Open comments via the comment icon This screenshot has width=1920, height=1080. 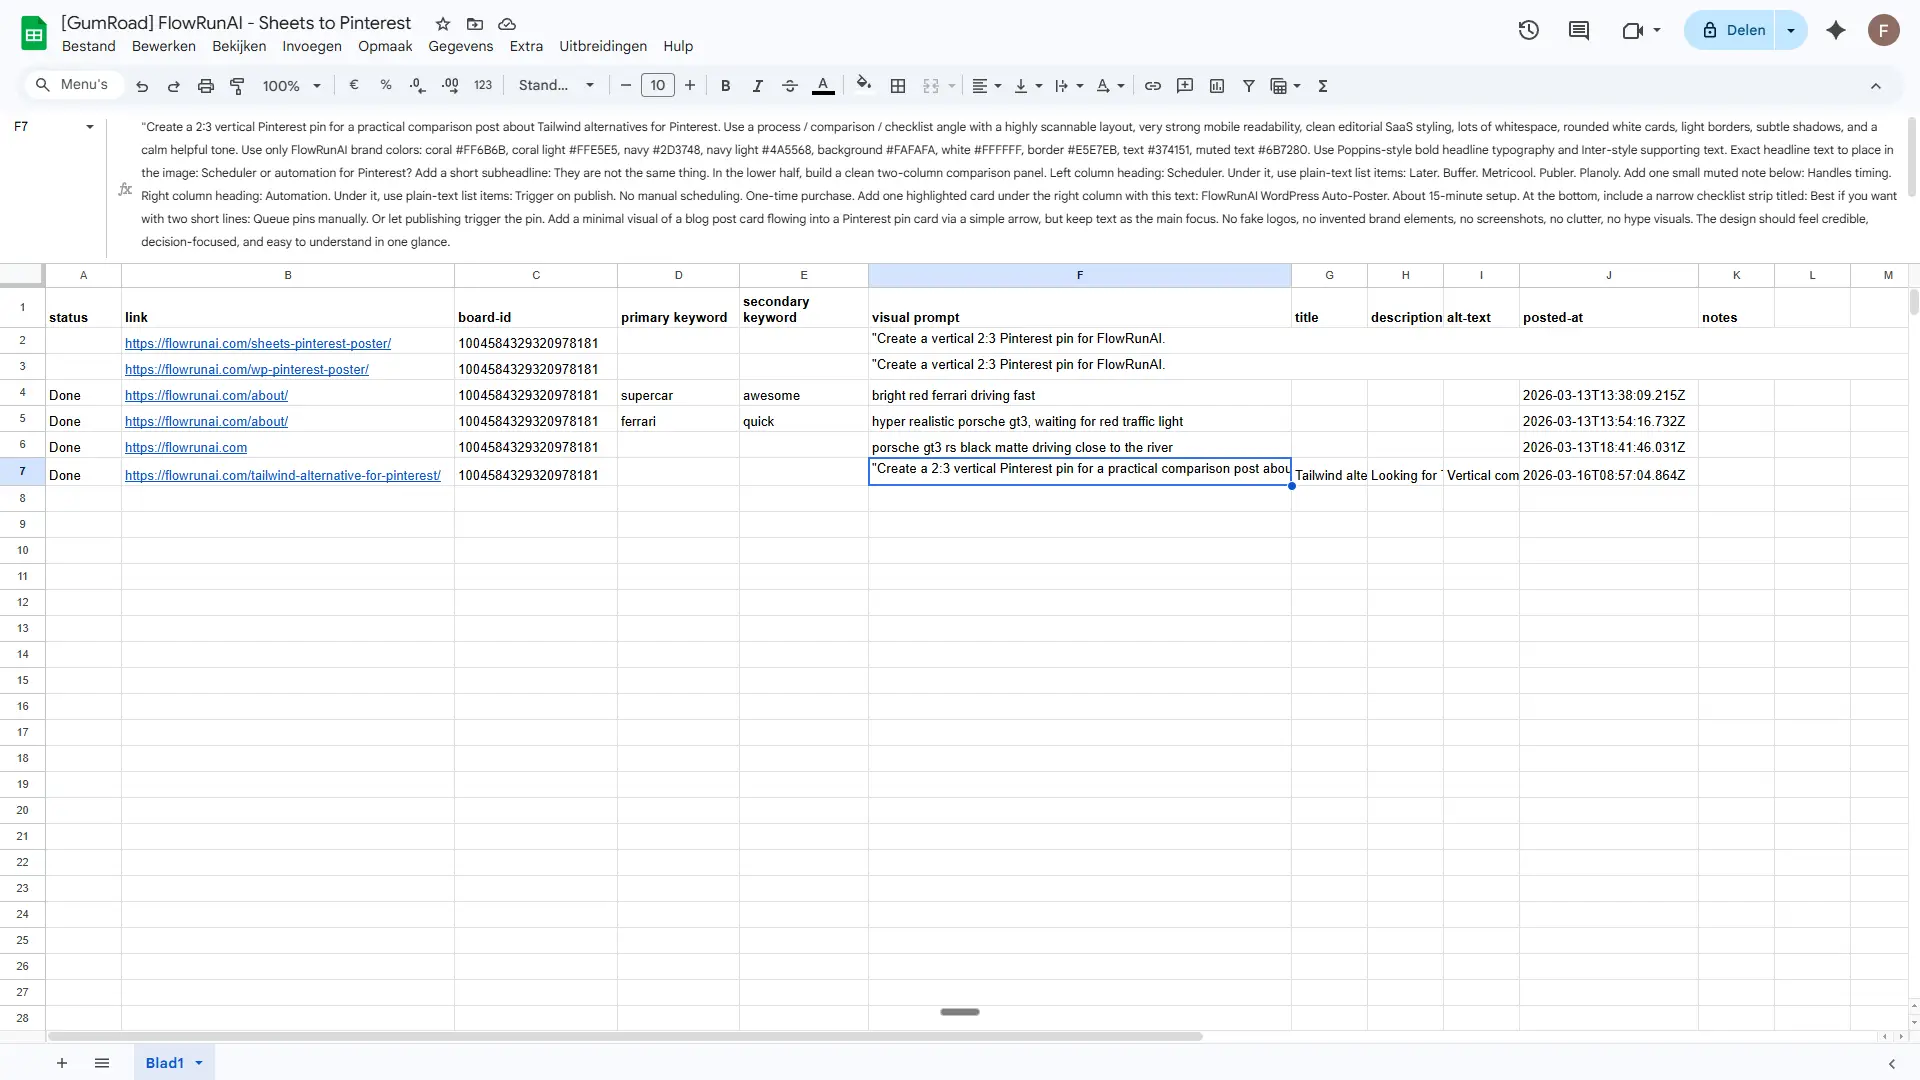(1578, 30)
